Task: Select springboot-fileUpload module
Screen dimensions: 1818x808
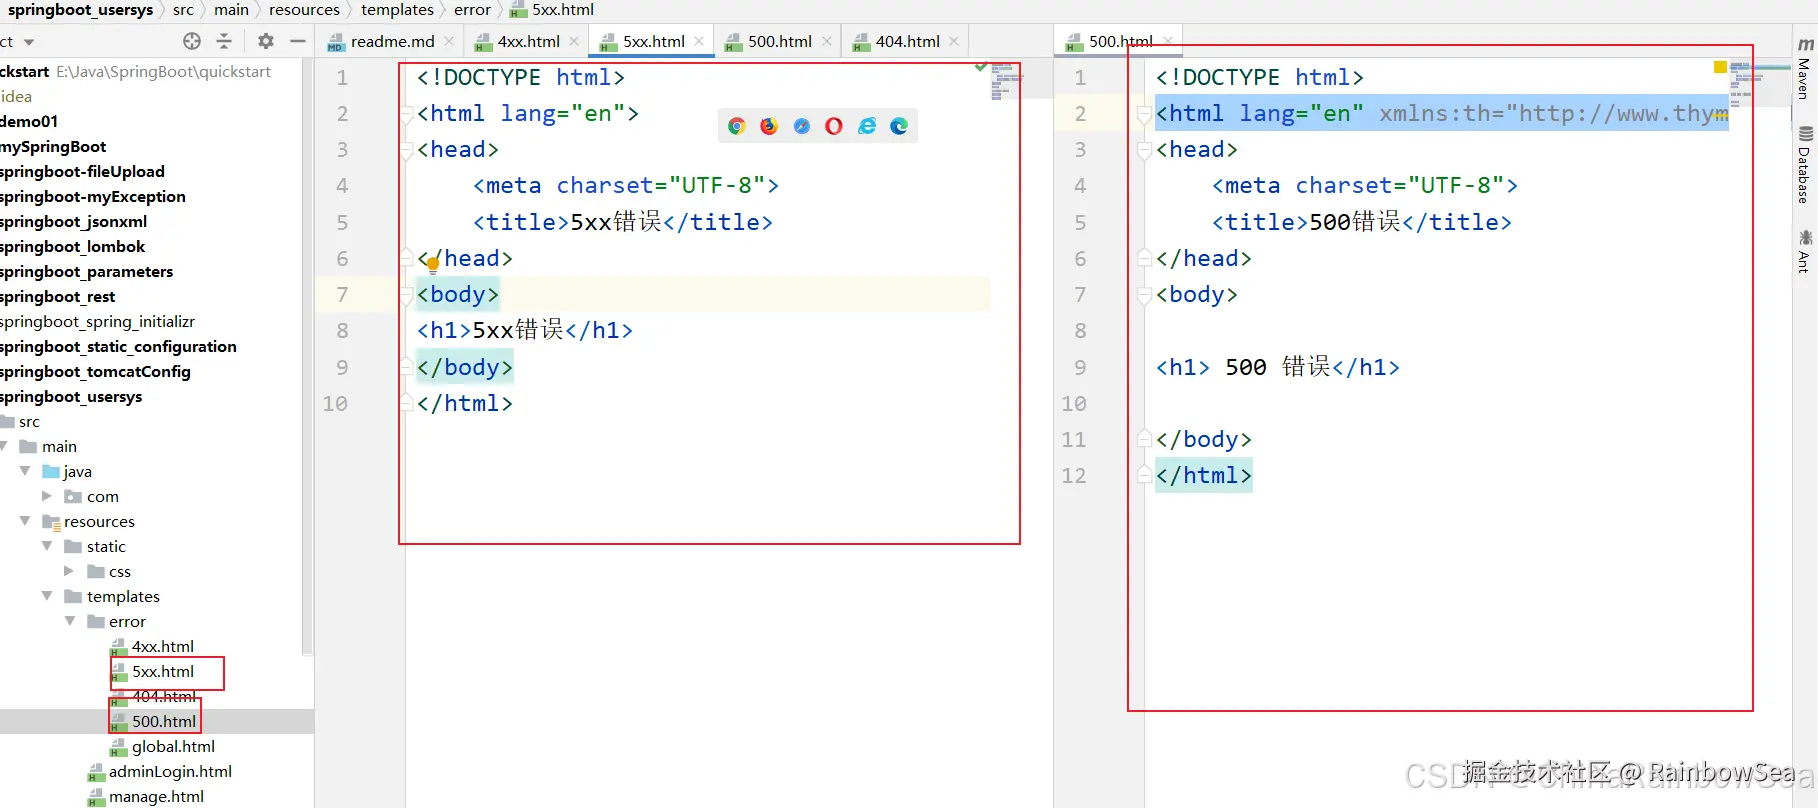Action: (x=83, y=171)
